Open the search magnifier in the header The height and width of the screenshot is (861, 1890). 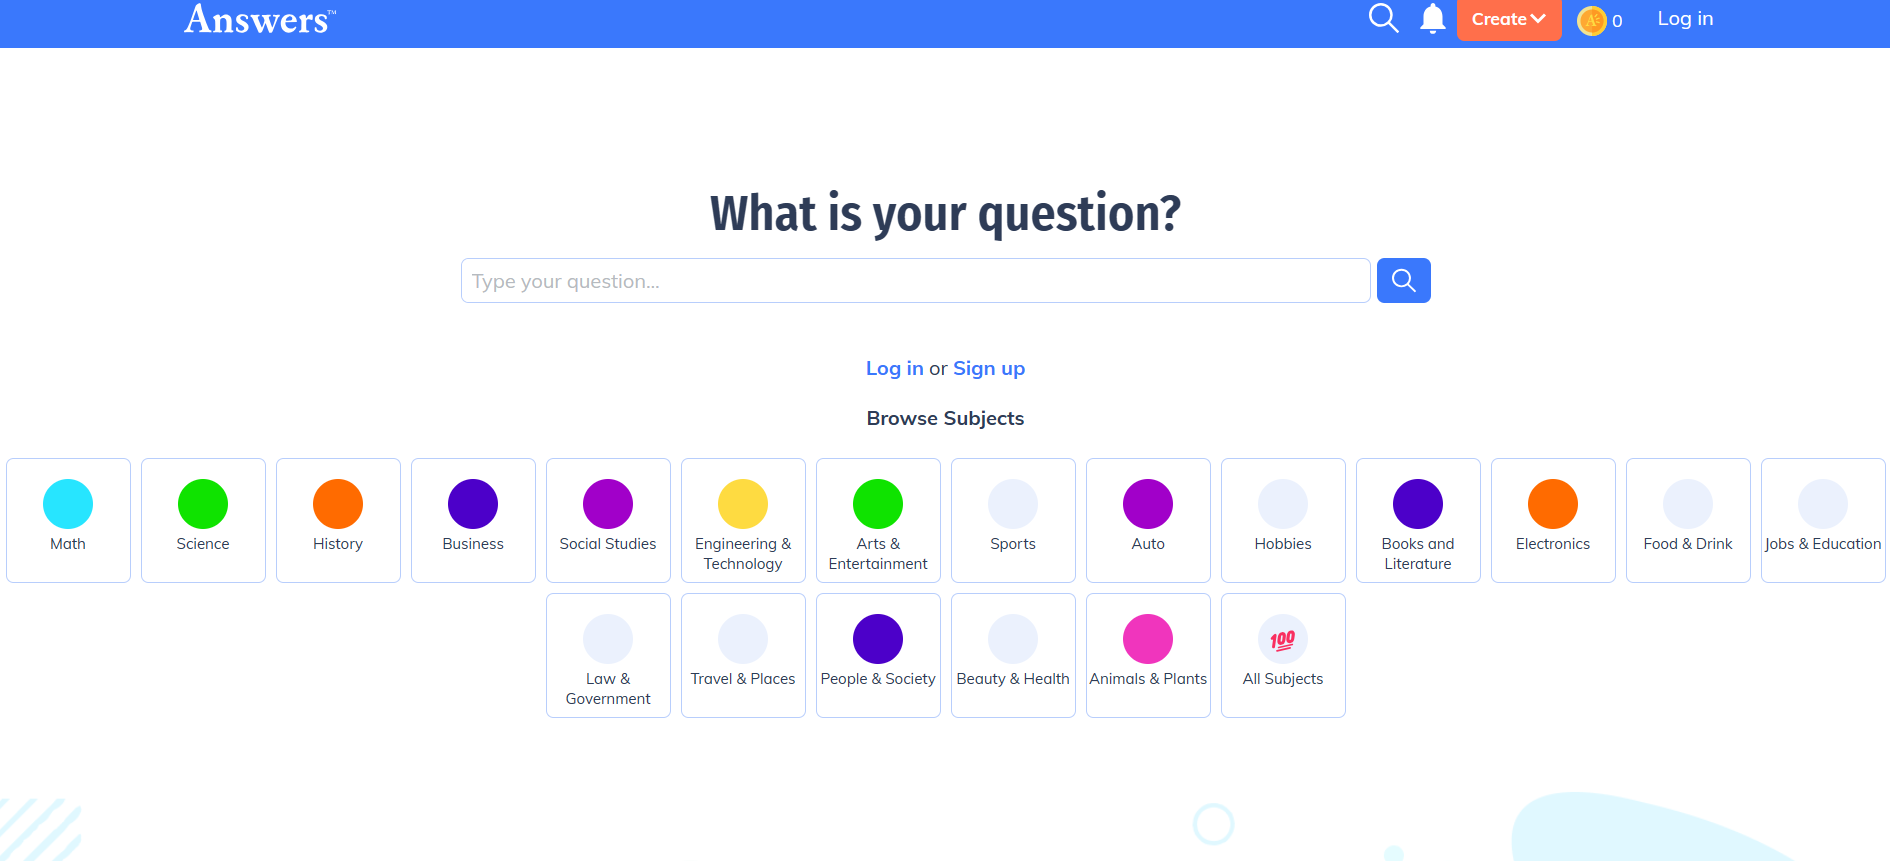(1383, 18)
